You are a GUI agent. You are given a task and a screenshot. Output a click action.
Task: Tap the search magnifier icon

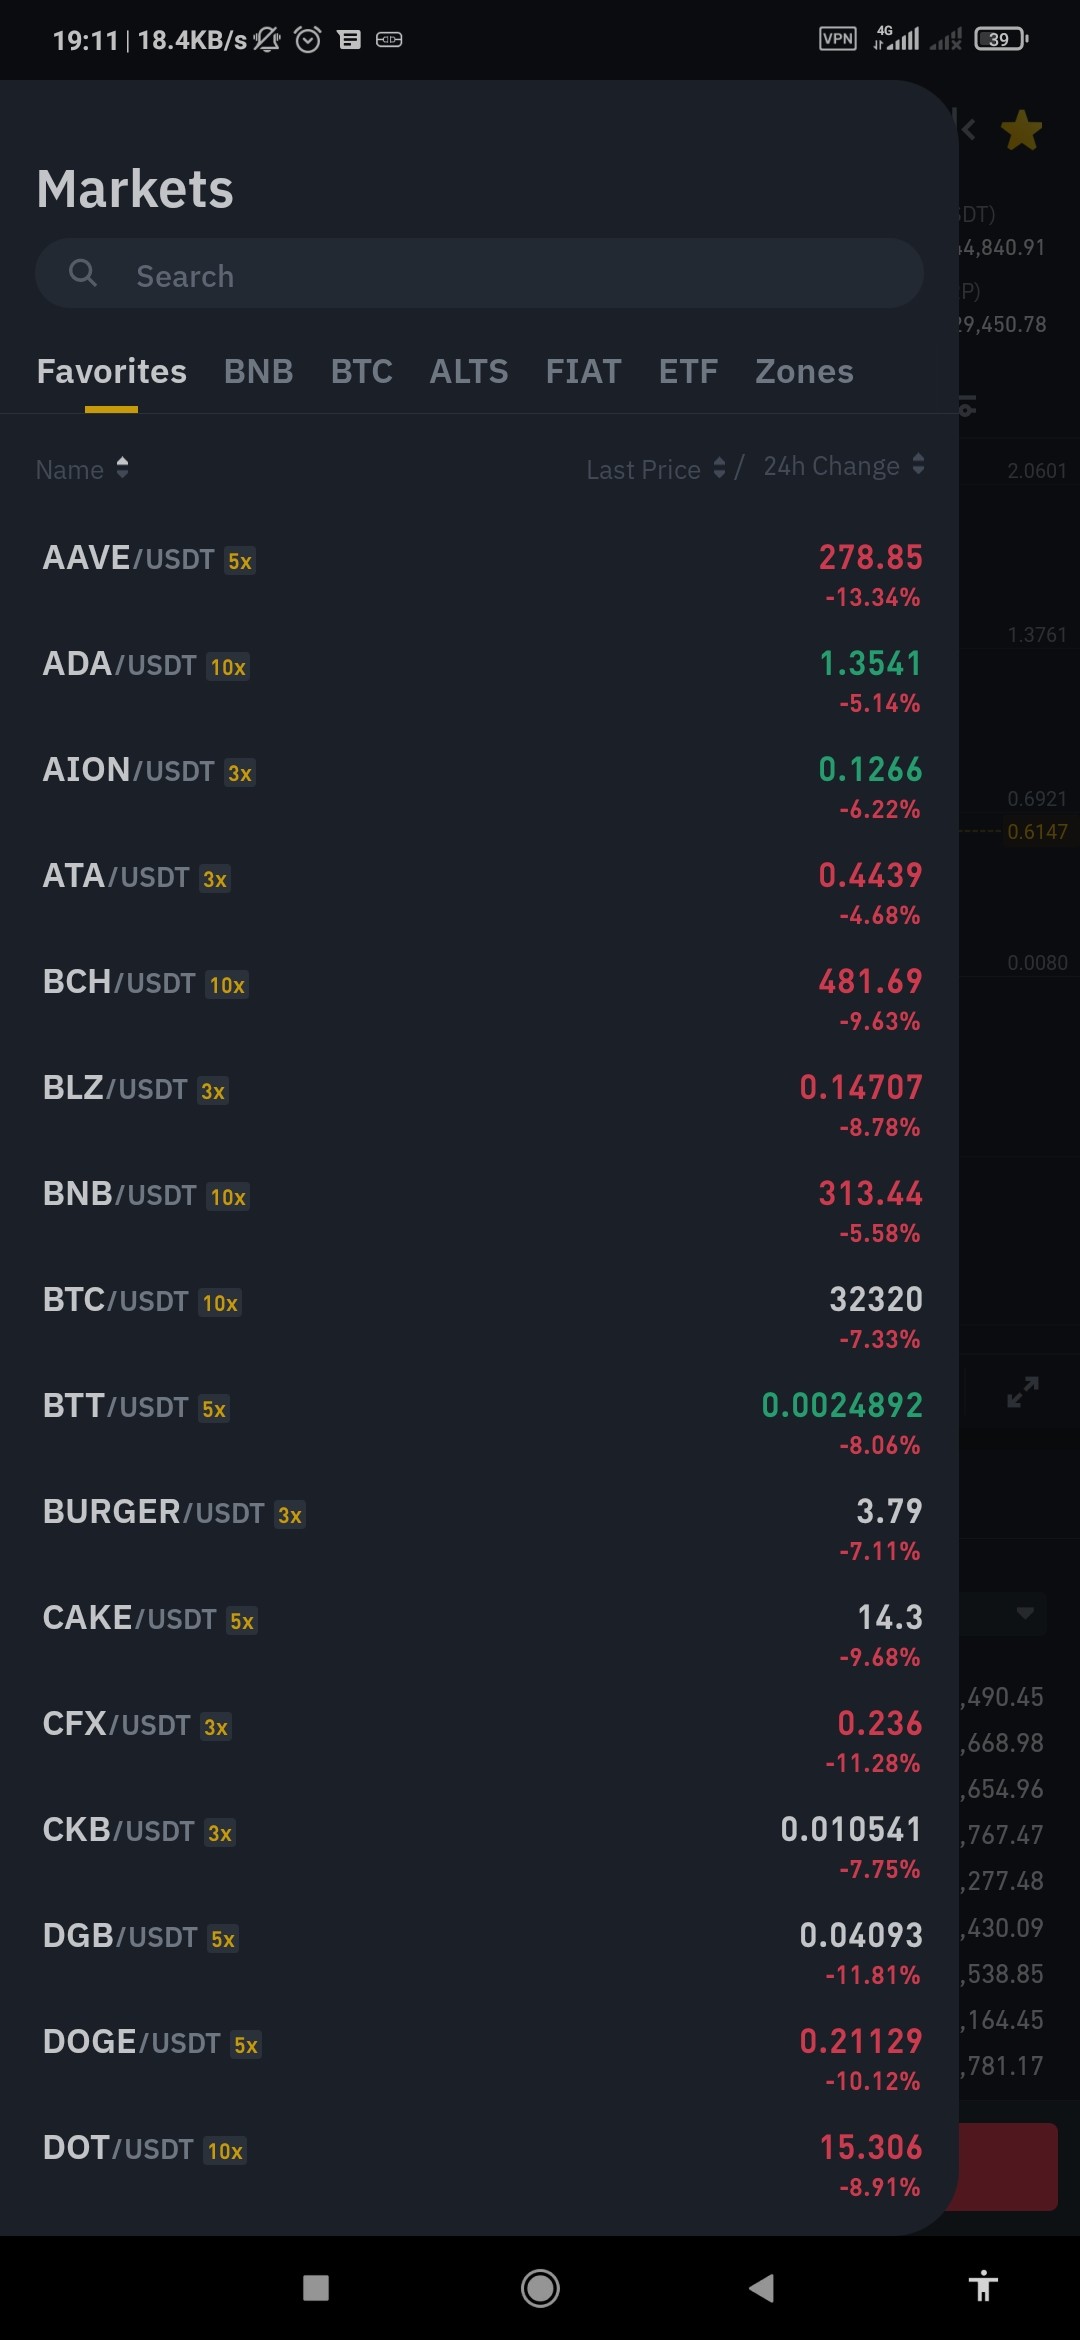coord(83,272)
